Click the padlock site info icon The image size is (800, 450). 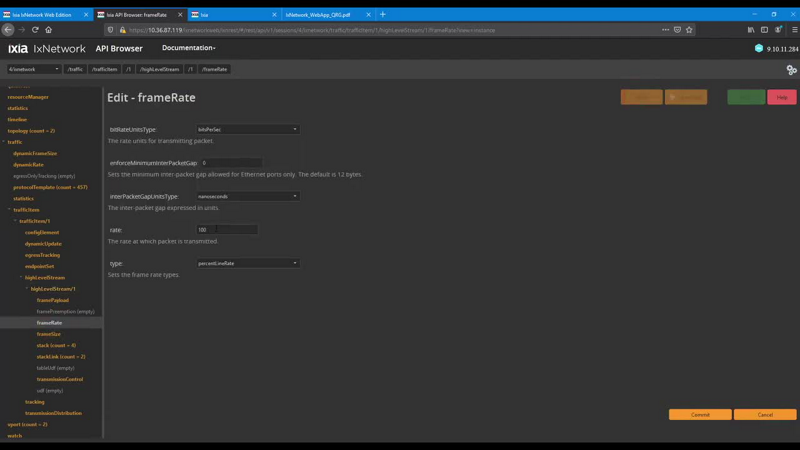click(x=122, y=30)
